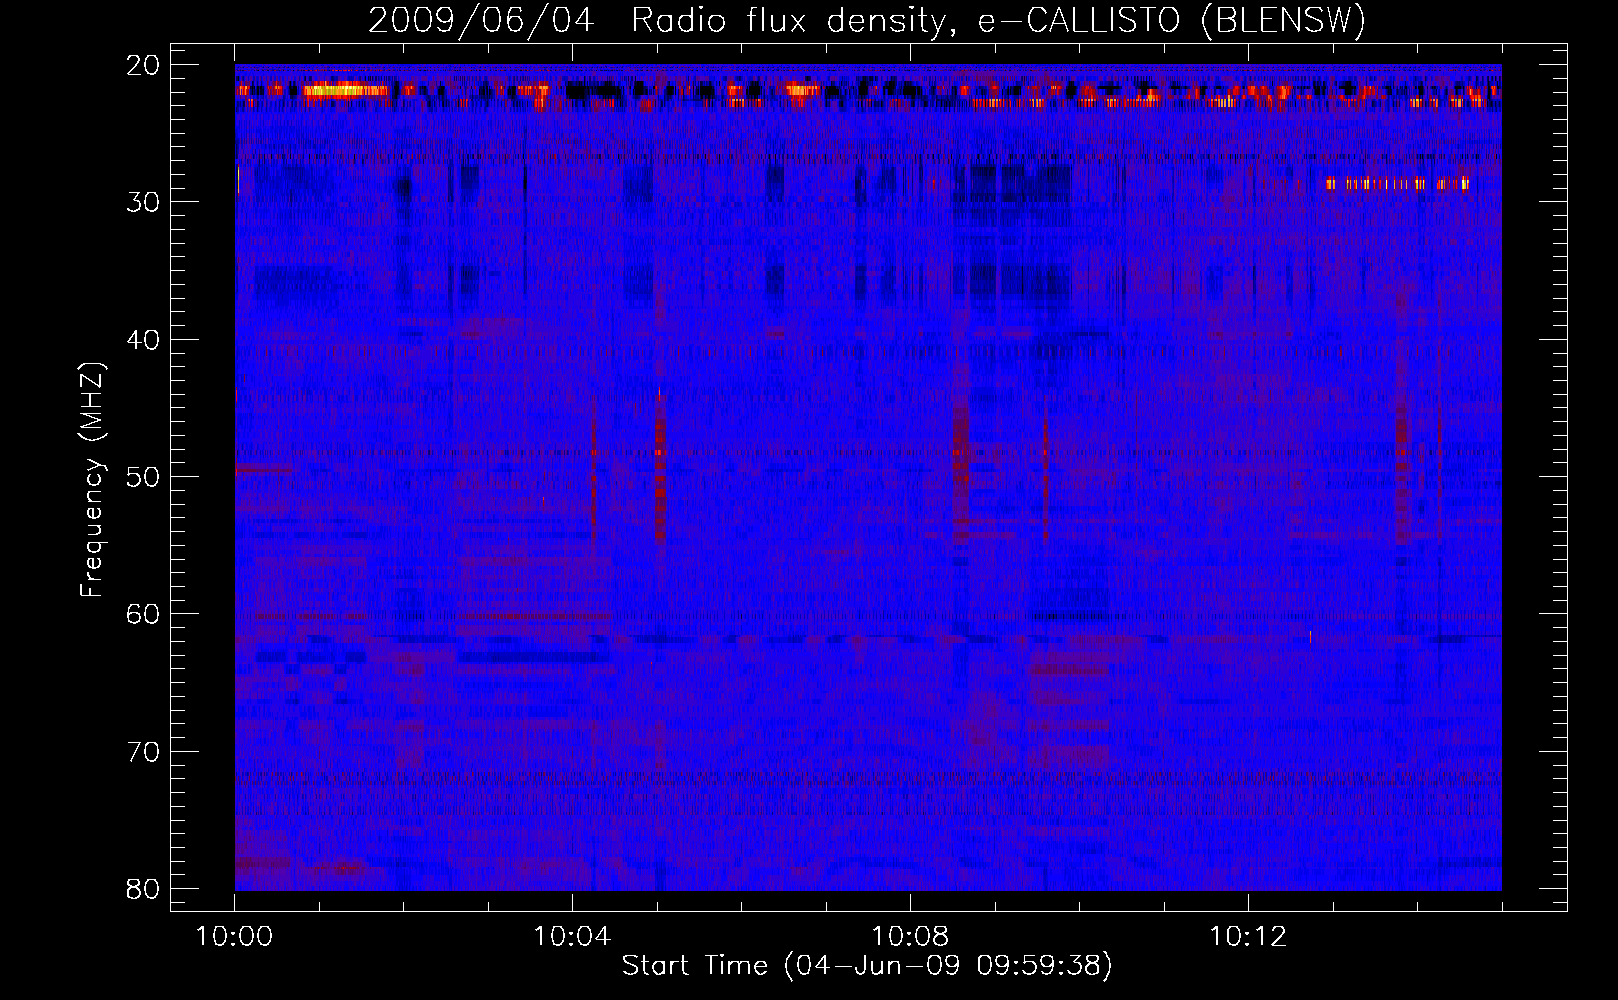This screenshot has width=1618, height=1000.
Task: Click the '70' frequency tick label
Action: [144, 752]
